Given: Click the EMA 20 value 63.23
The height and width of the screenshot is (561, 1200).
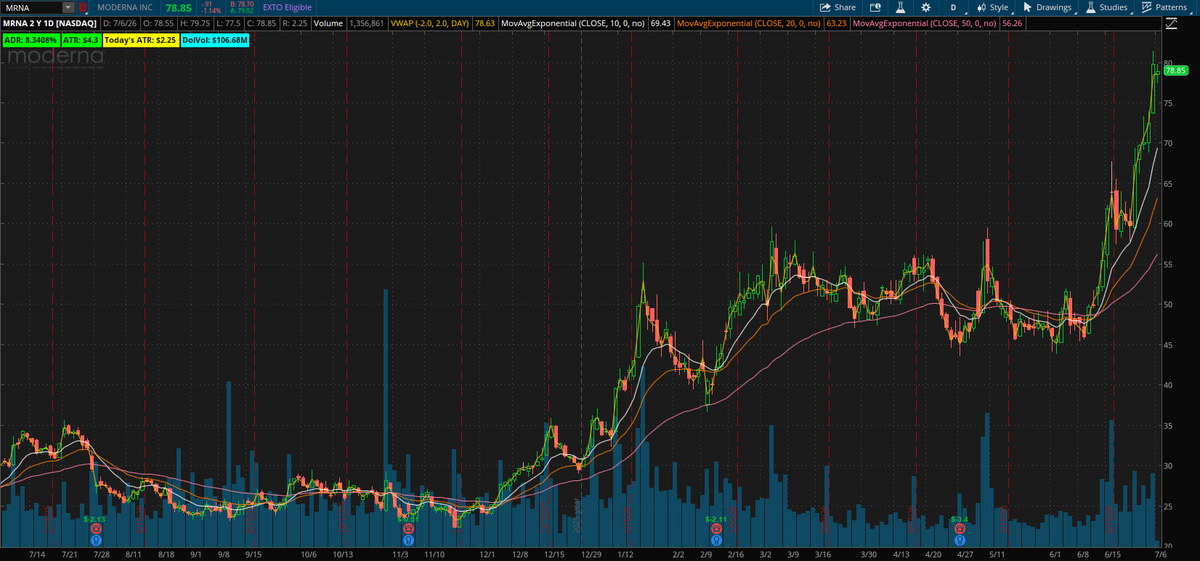Looking at the screenshot, I should pos(837,22).
